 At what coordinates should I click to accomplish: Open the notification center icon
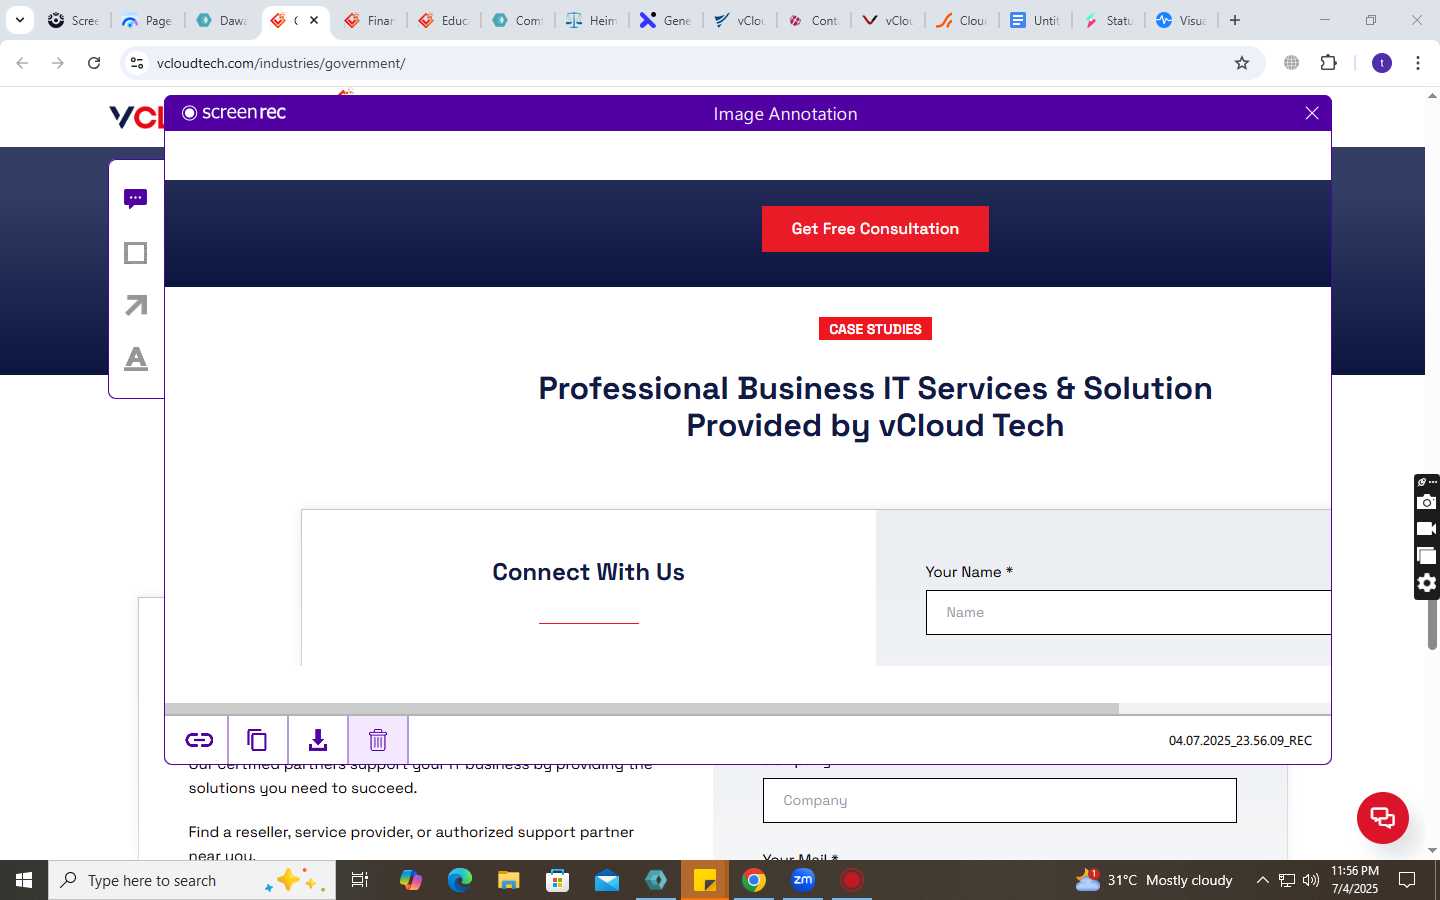tap(1407, 880)
